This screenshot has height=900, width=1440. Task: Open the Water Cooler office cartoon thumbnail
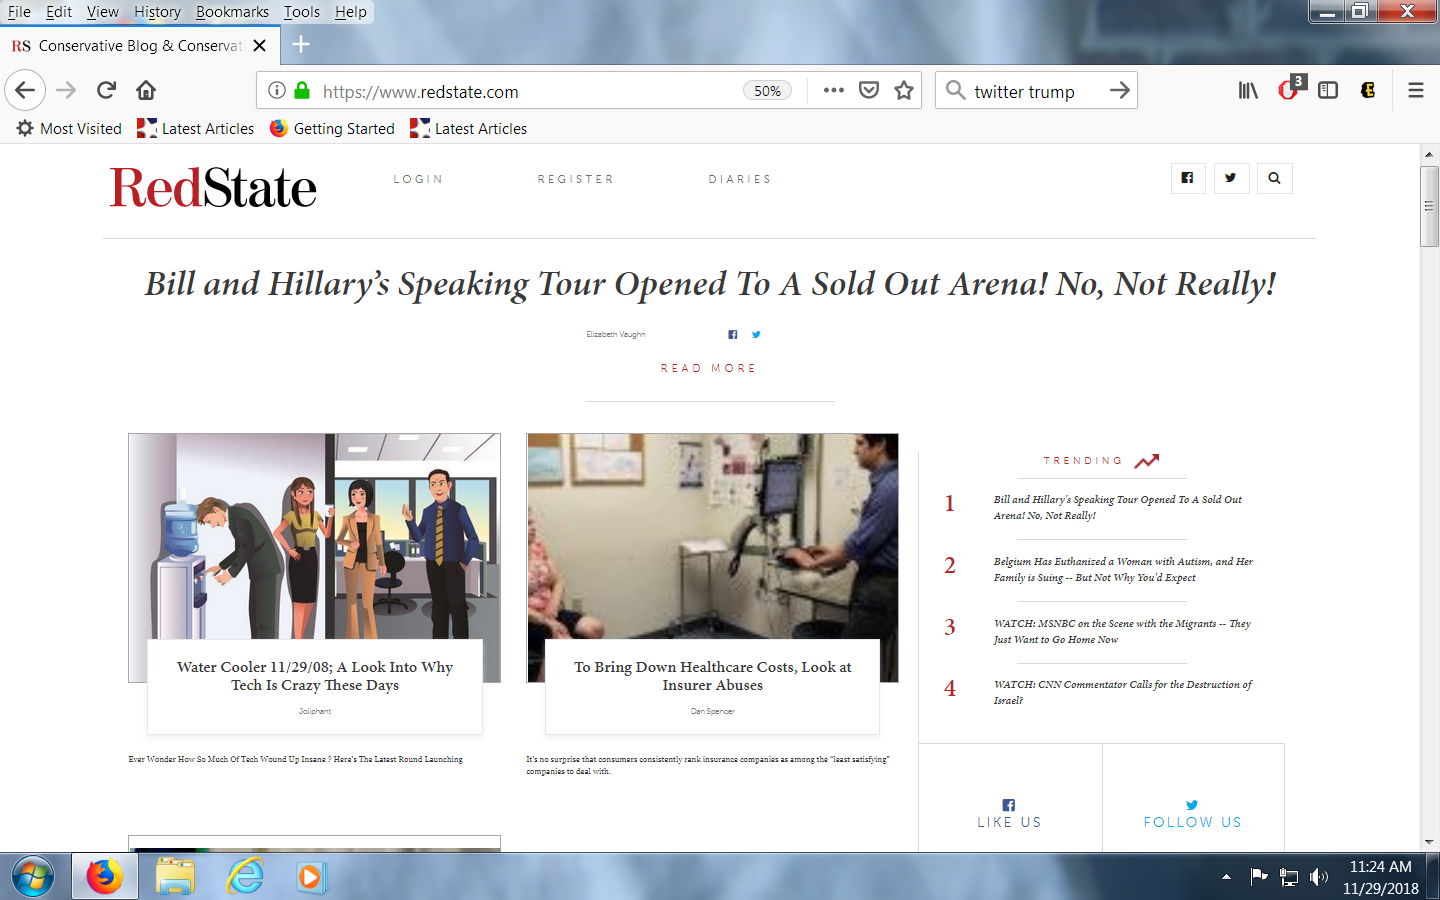point(314,536)
